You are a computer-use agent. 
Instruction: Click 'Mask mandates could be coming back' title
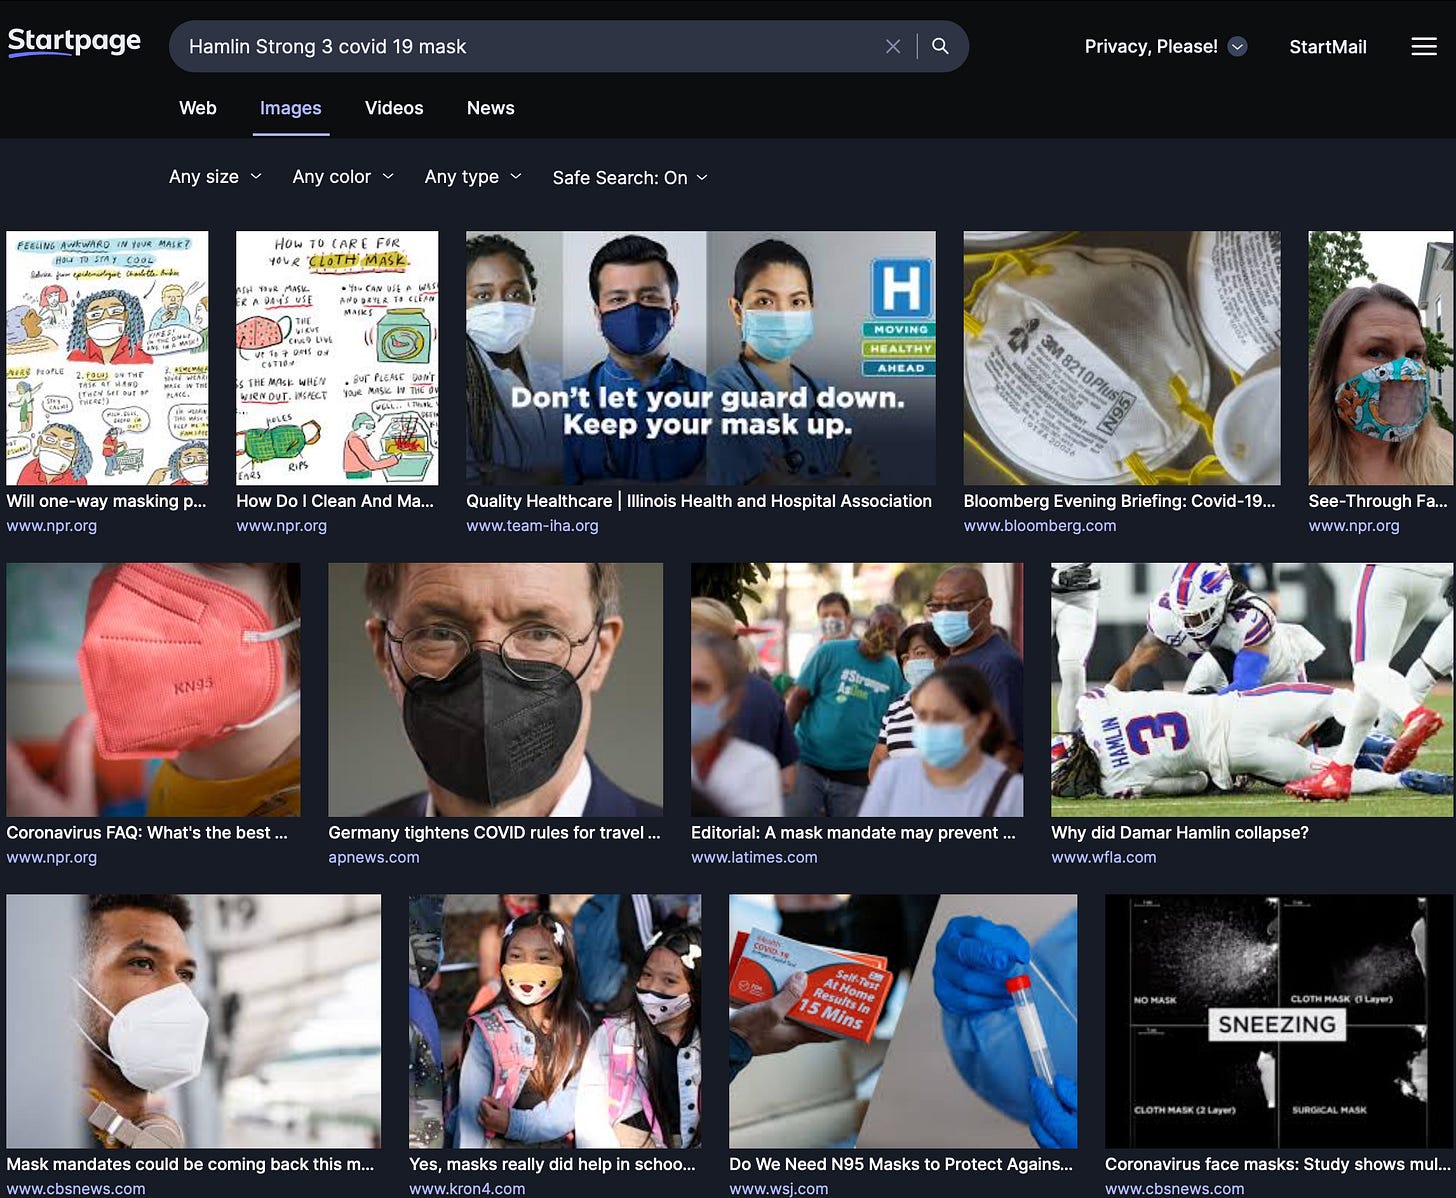coord(190,1164)
